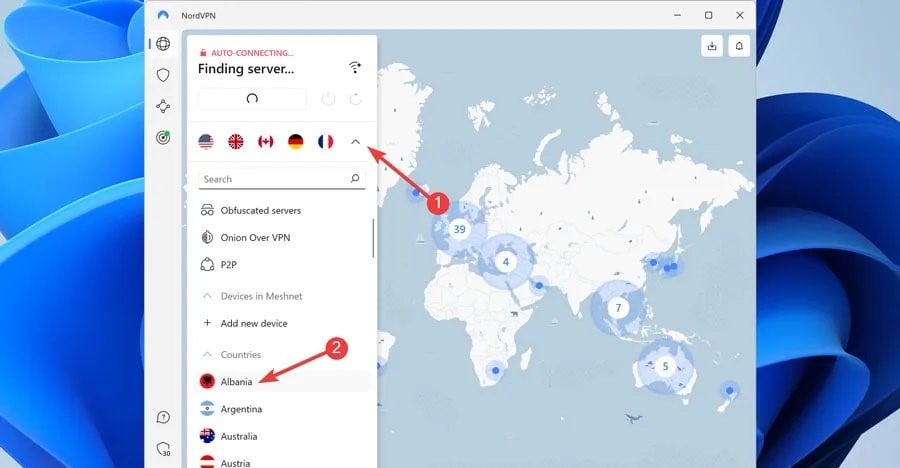Click the Middle East cluster marker 4
Screen dimensions: 900x468
(506, 262)
